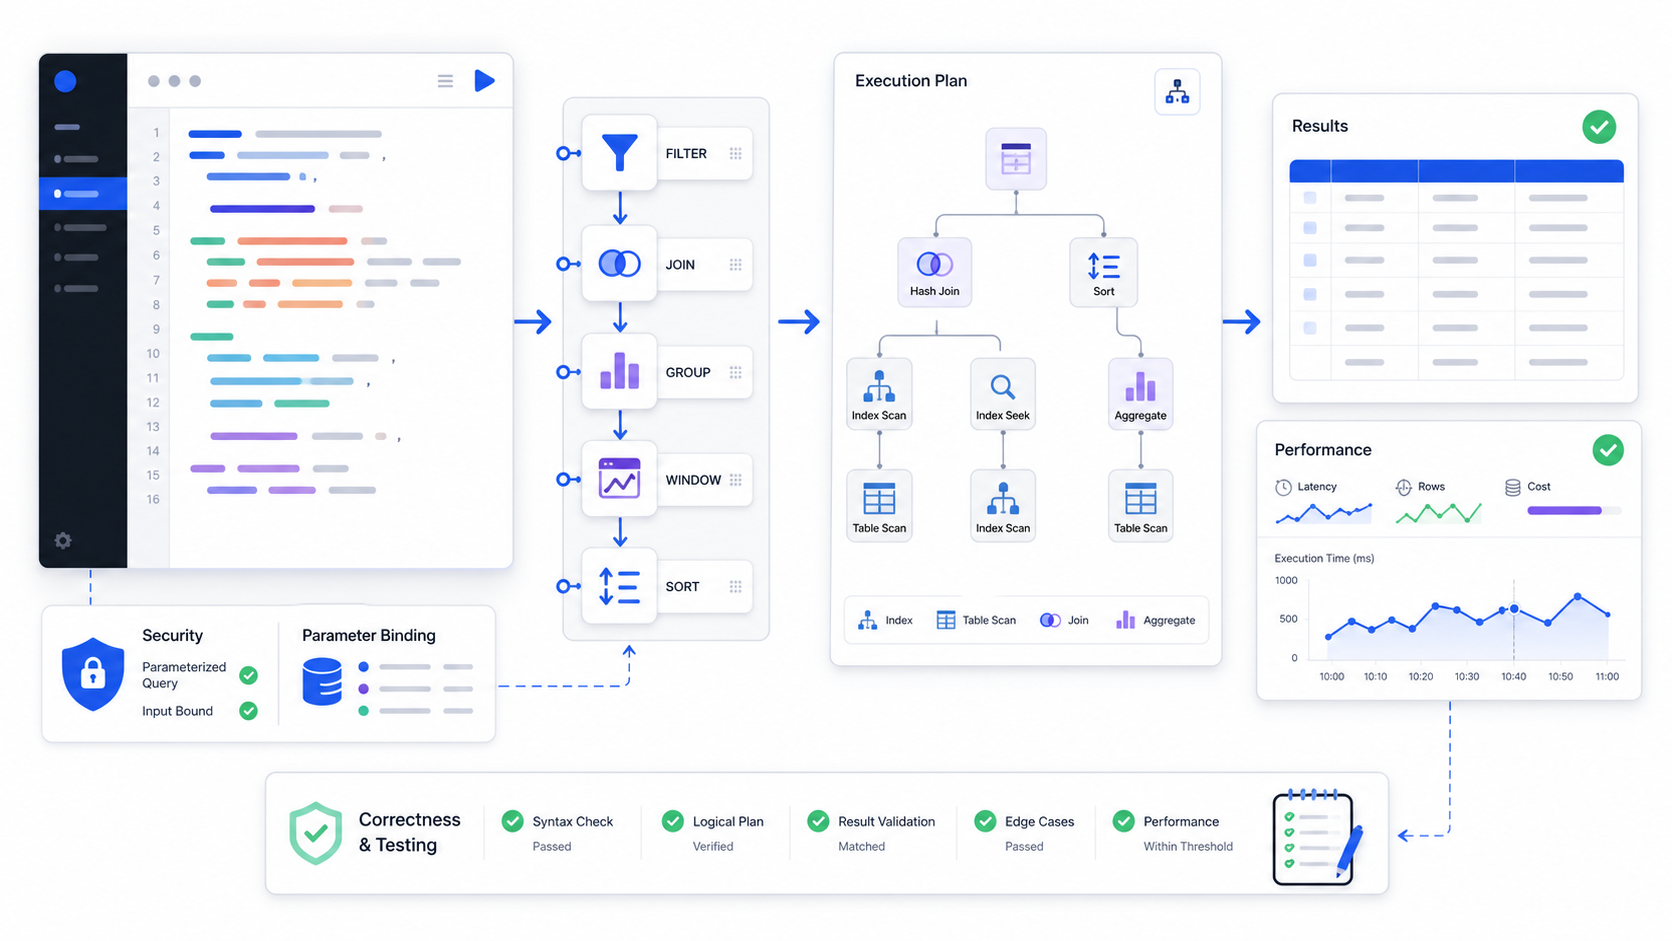The image size is (1672, 941).
Task: Click line 16 in the code editor gutter
Action: [x=153, y=499]
